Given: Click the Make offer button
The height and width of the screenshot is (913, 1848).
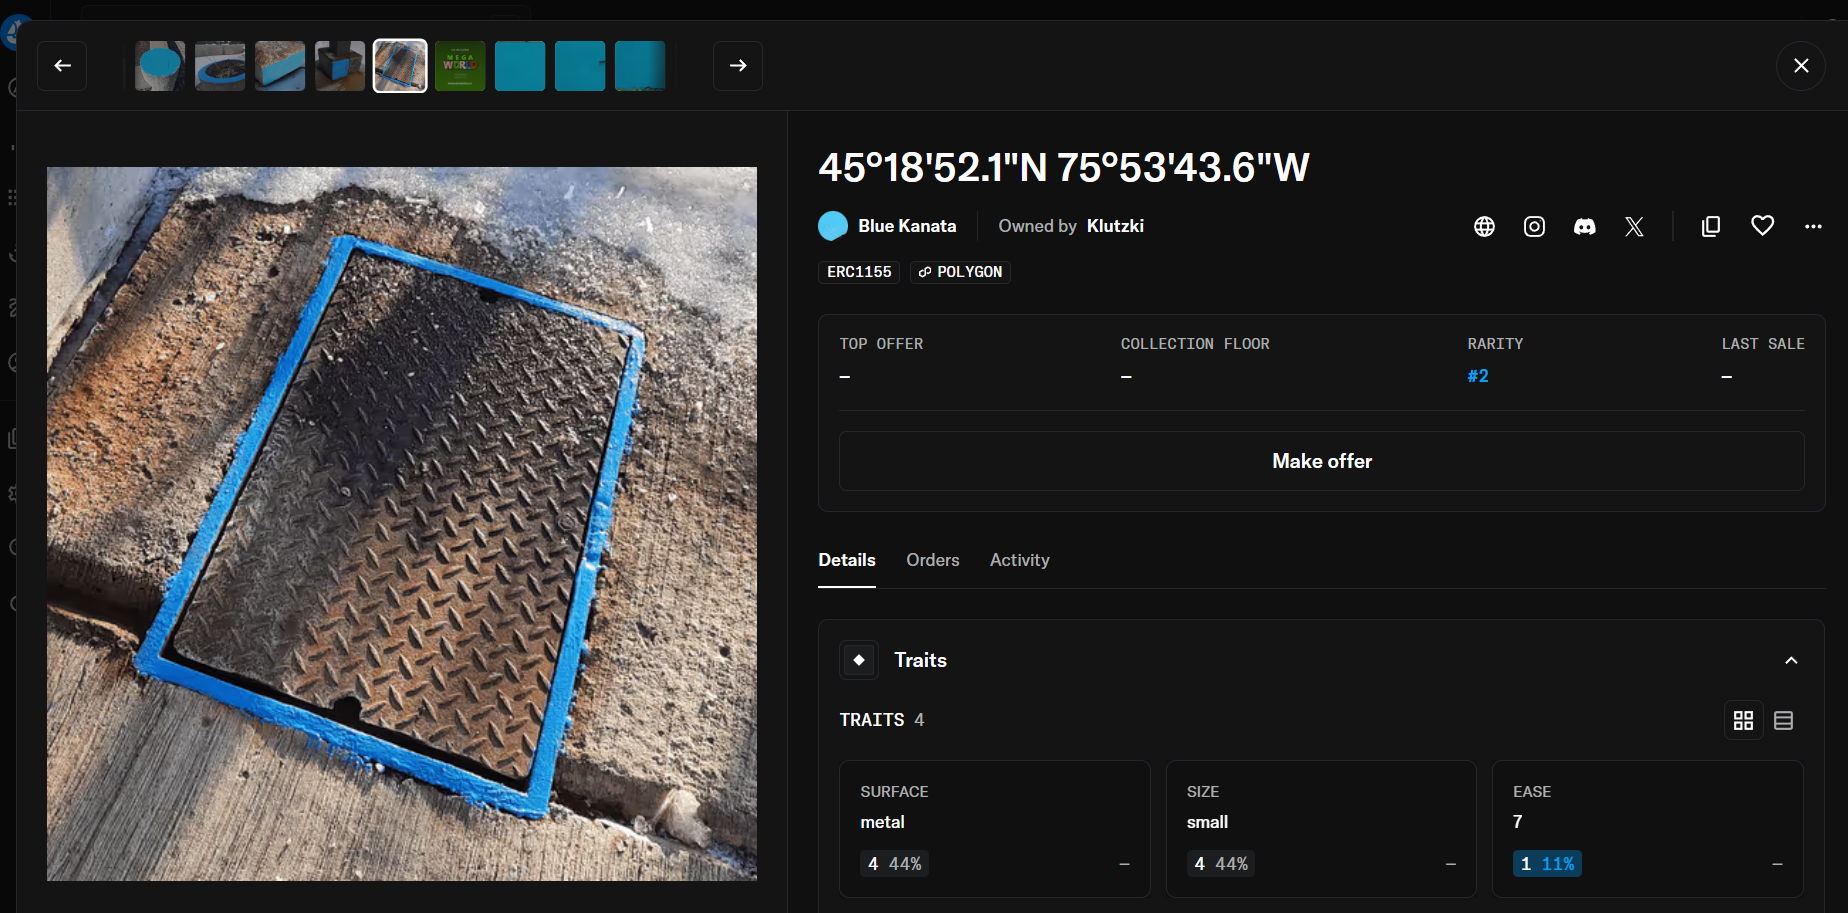Looking at the screenshot, I should pyautogui.click(x=1322, y=461).
